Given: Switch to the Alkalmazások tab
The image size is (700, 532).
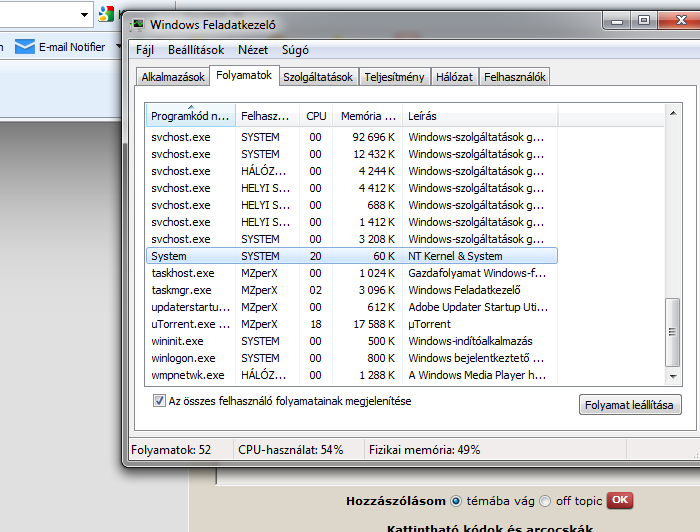Looking at the screenshot, I should point(173,77).
